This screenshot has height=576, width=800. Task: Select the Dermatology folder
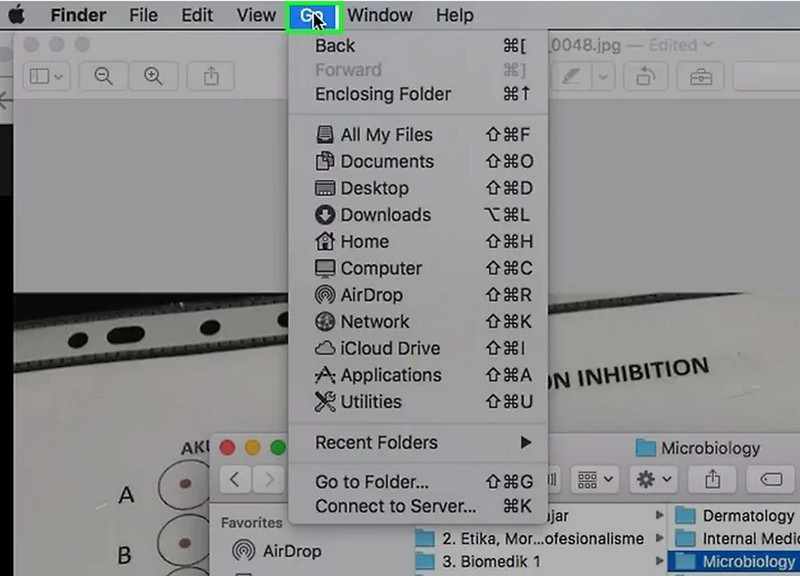[735, 516]
